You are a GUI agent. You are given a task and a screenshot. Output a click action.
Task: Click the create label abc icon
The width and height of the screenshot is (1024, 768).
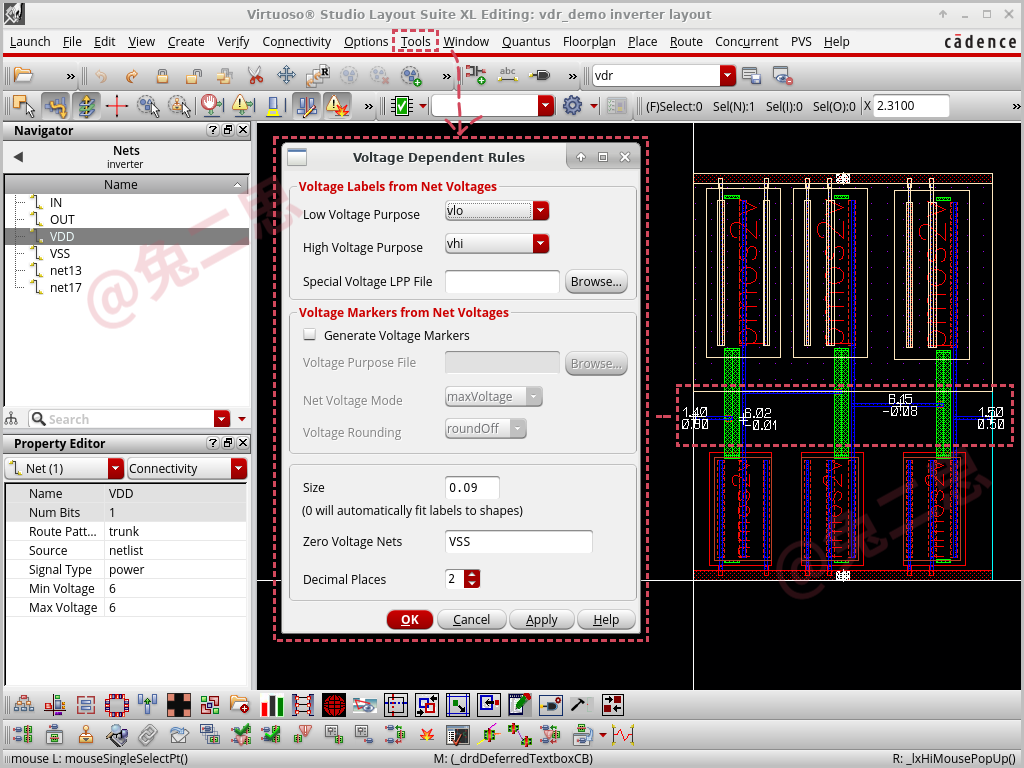click(x=506, y=74)
